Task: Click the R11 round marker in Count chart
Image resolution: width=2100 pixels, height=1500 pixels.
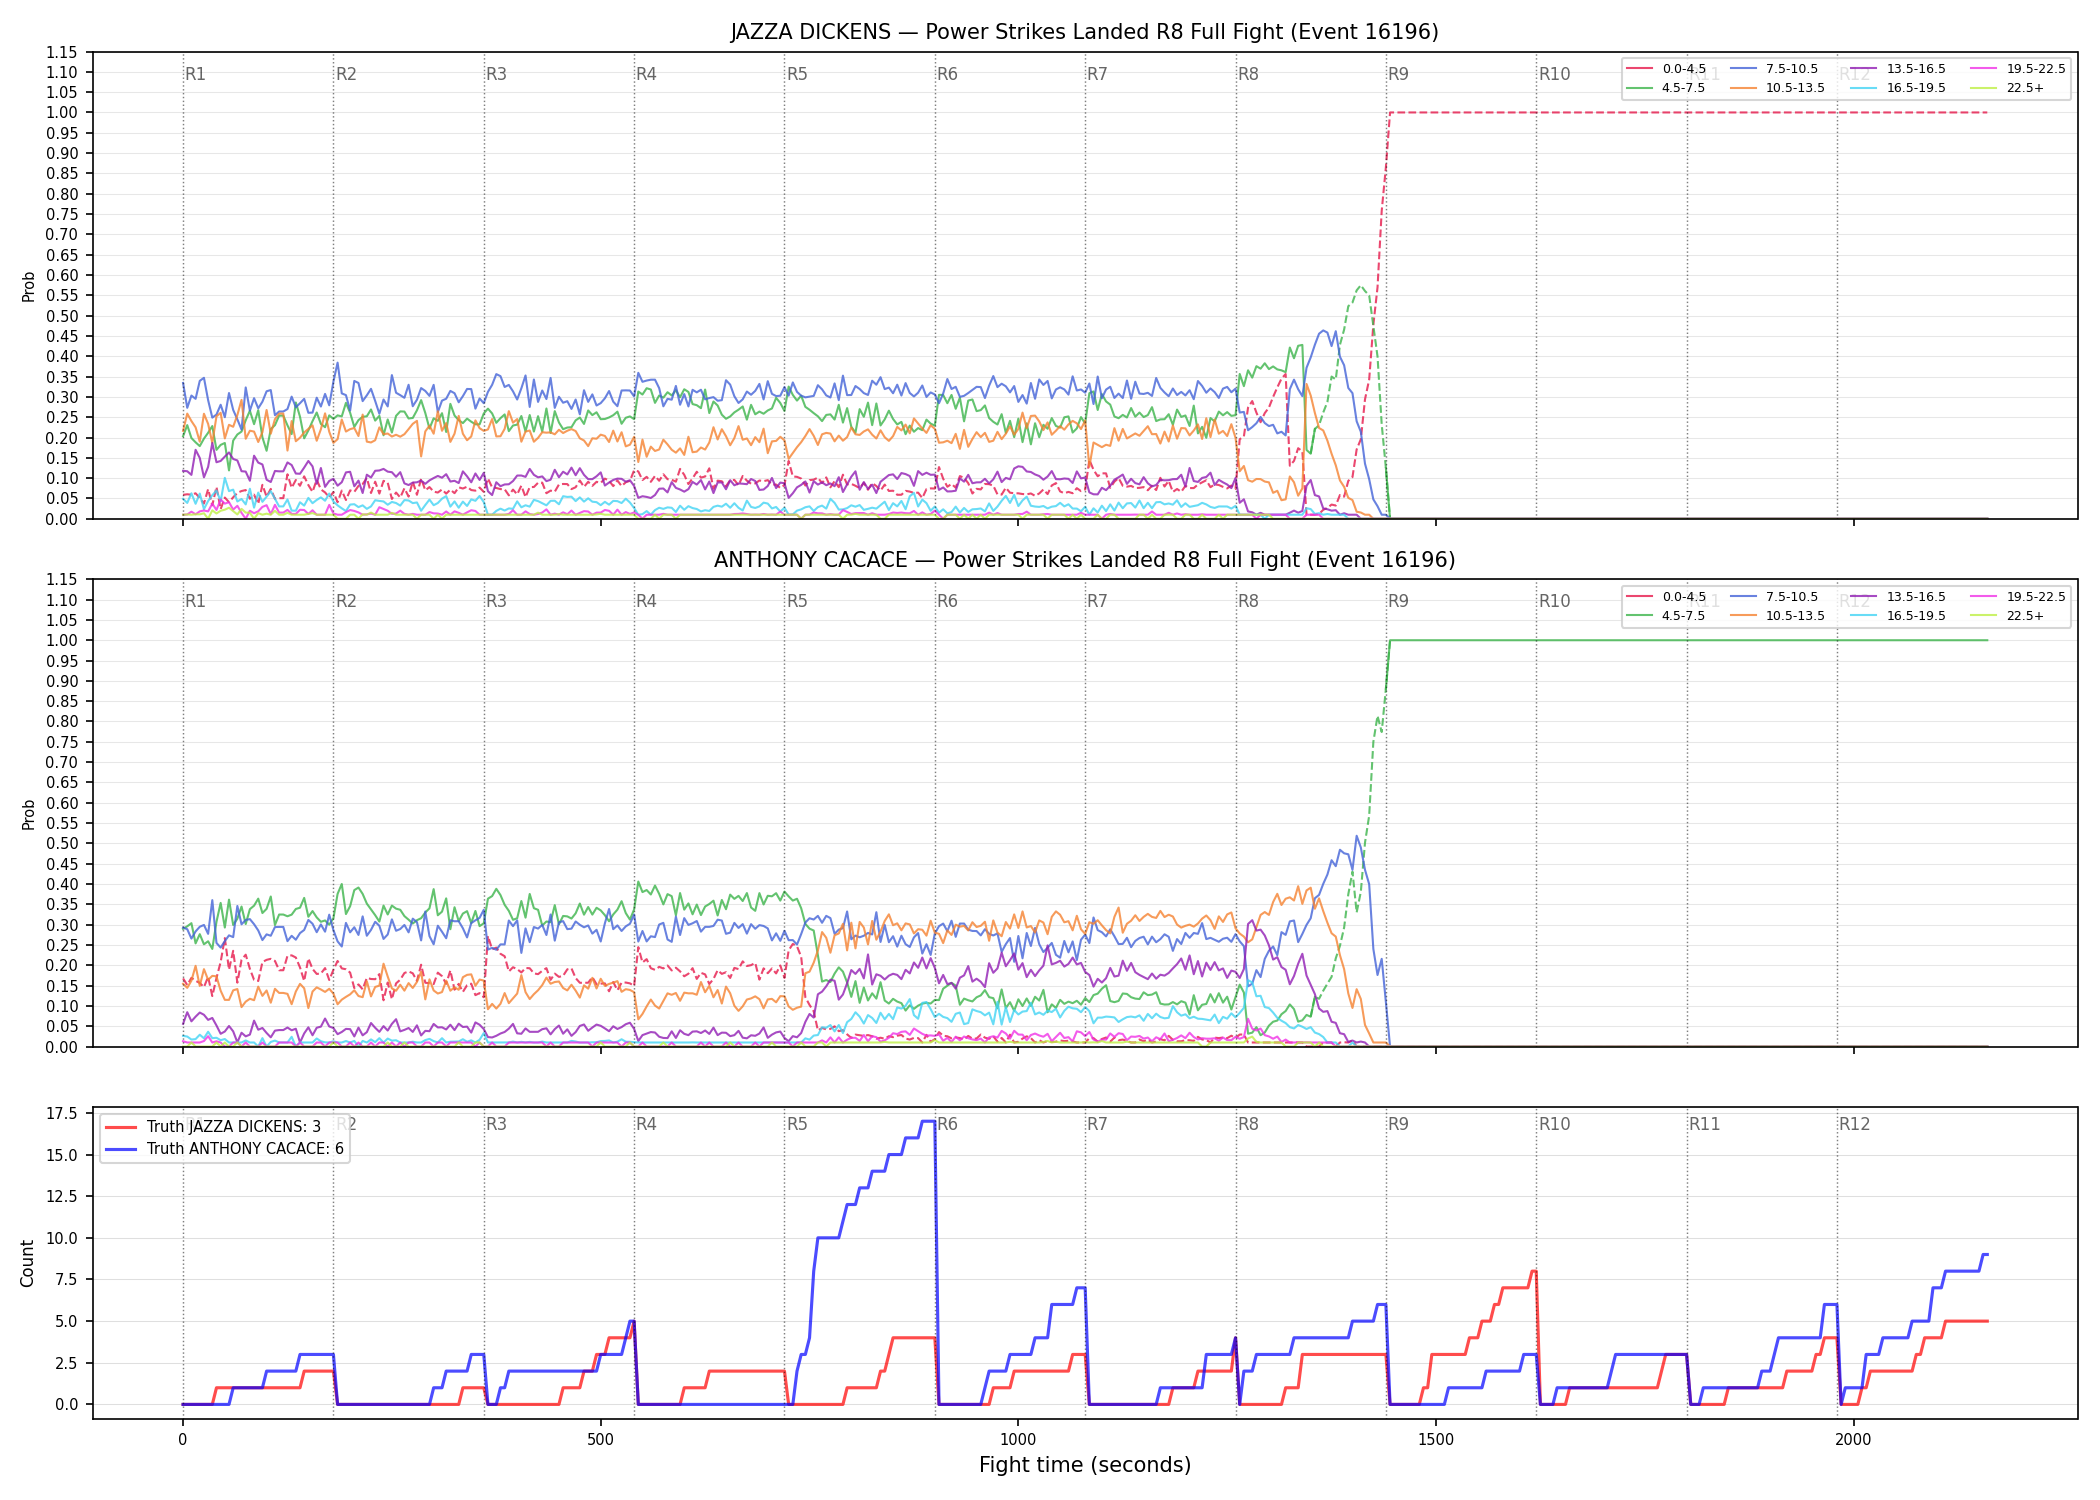Action: point(1705,1124)
